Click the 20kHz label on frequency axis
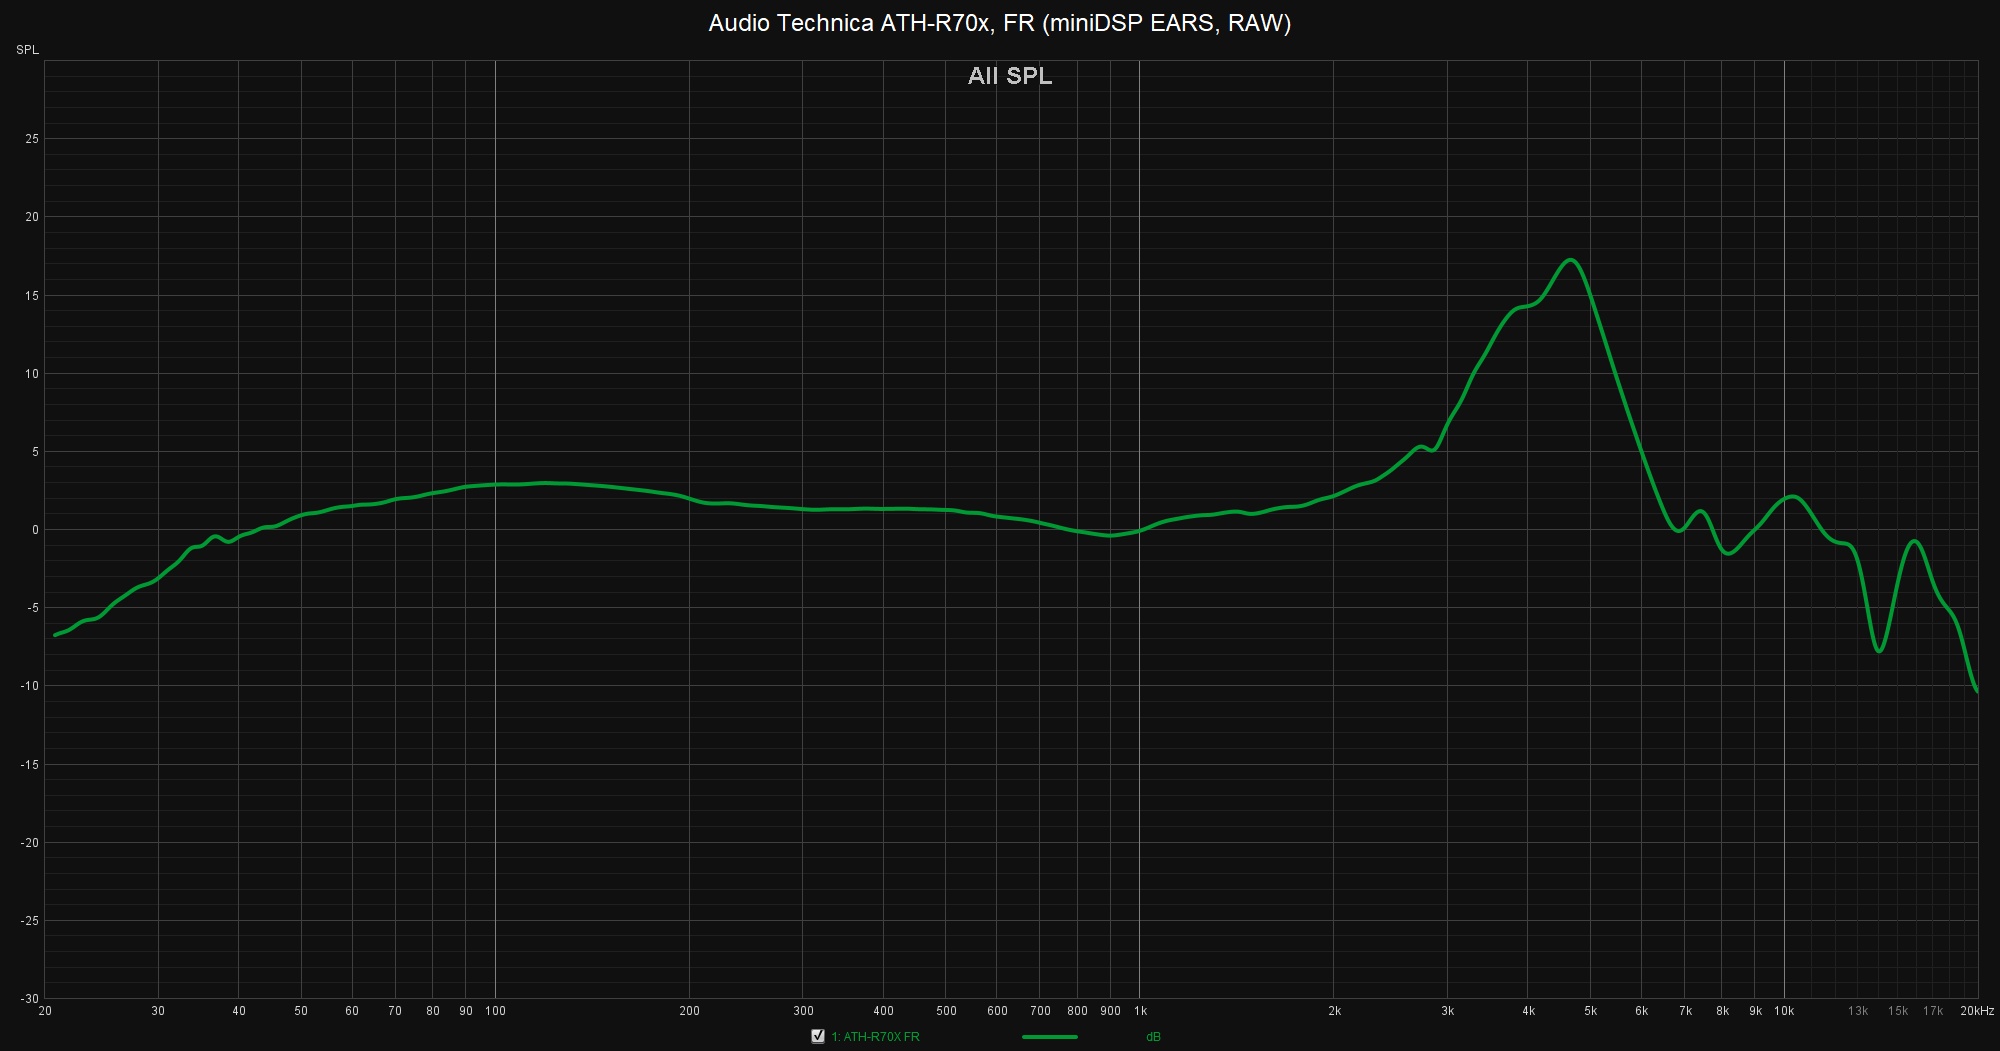Viewport: 2000px width, 1051px height. click(1976, 1011)
